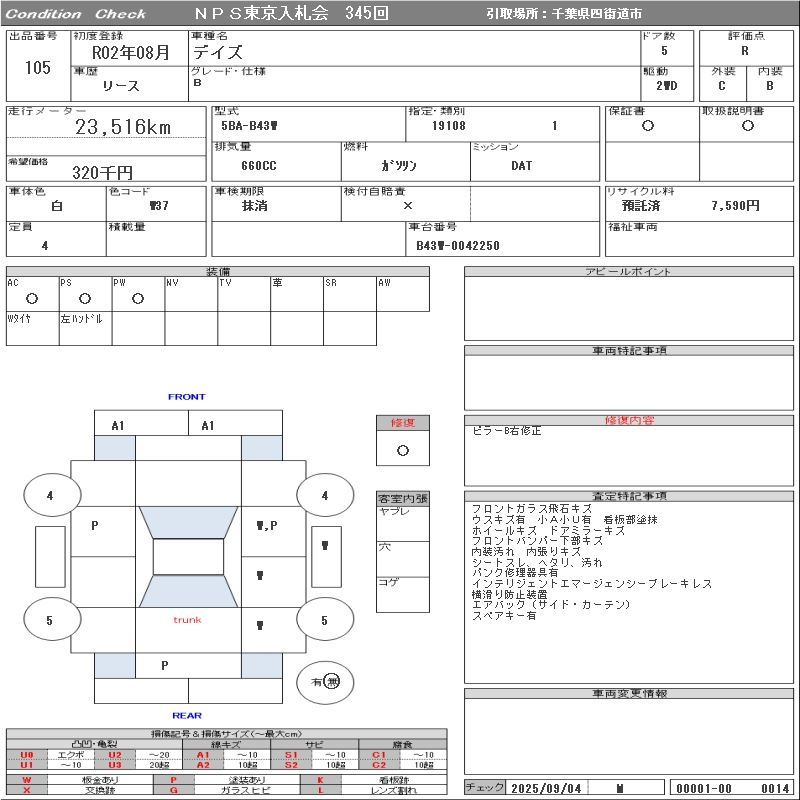The image size is (800, 800).
Task: Click the PS equipment circle
Action: point(85,298)
